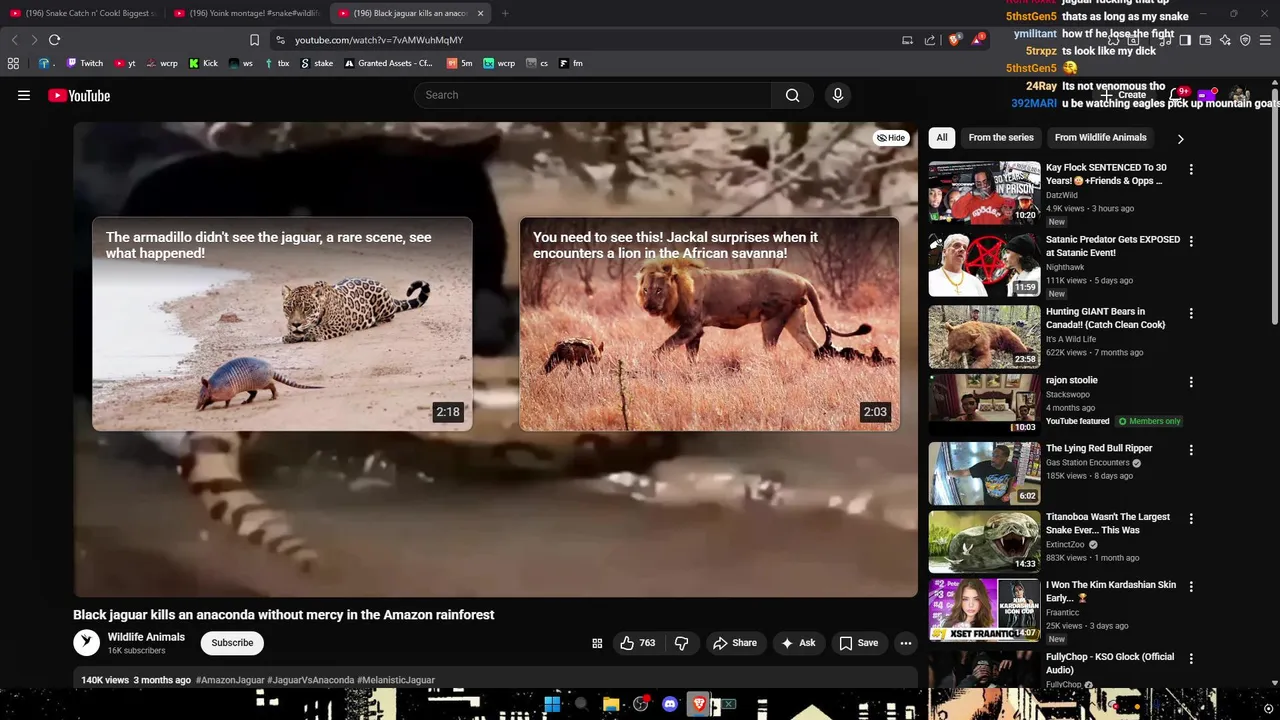1280x720 pixels.
Task: Open the Granted Assets bookmark
Action: [x=389, y=63]
